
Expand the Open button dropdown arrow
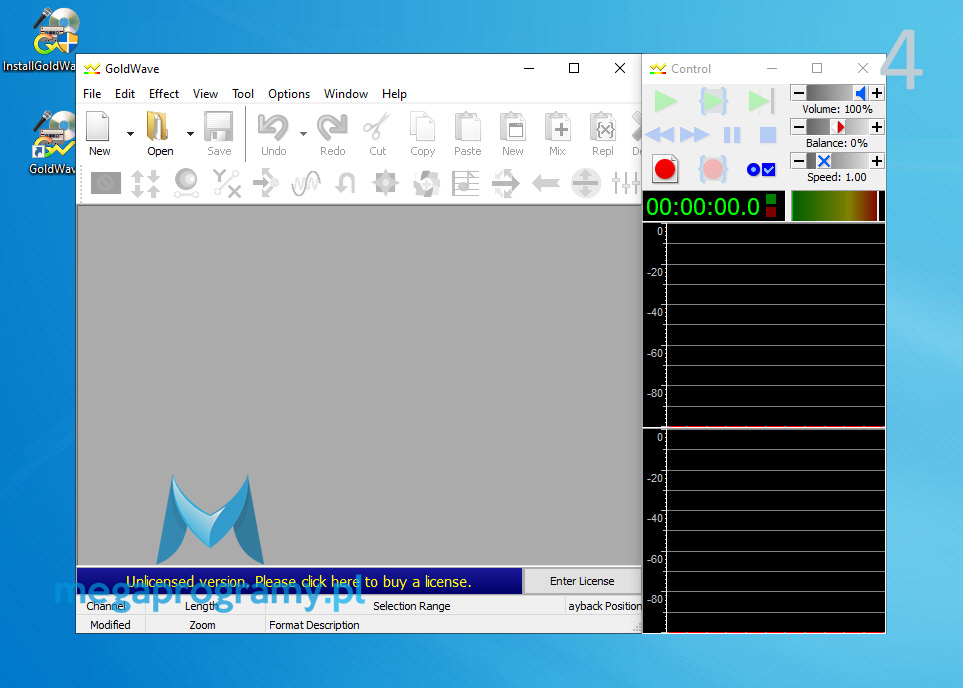190,133
